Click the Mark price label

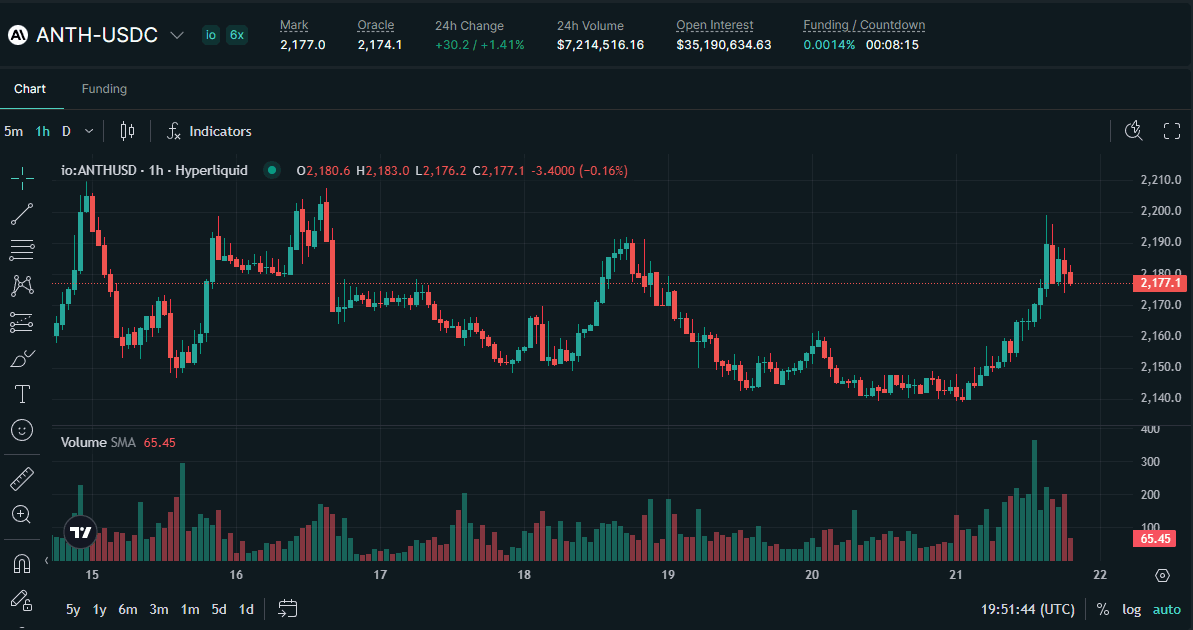pos(294,26)
